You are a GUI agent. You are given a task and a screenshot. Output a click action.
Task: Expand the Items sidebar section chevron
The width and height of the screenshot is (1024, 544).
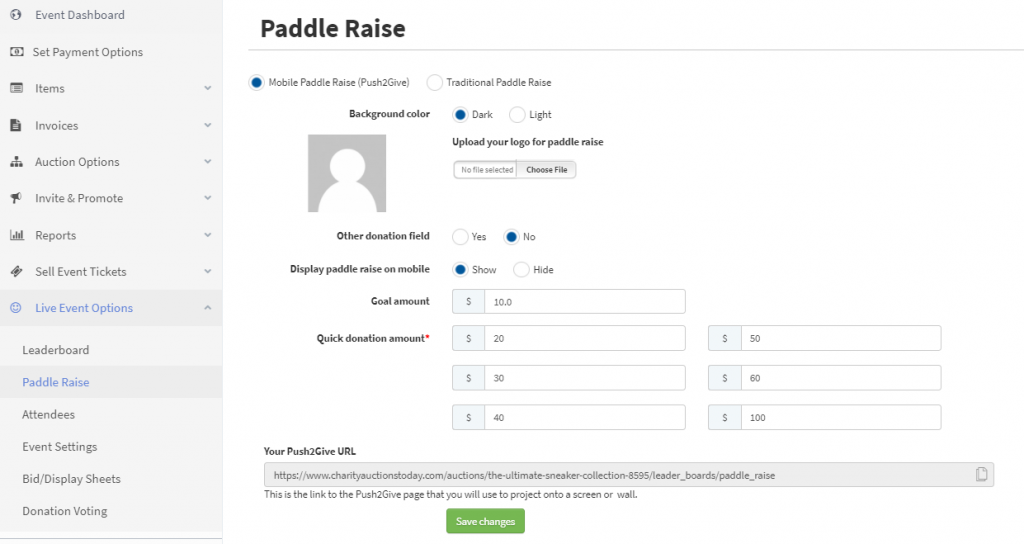208,88
